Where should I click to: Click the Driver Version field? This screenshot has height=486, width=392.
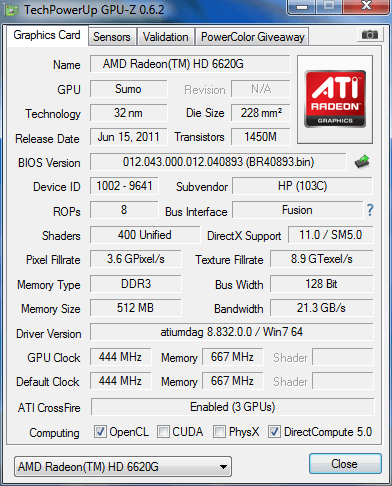click(232, 332)
